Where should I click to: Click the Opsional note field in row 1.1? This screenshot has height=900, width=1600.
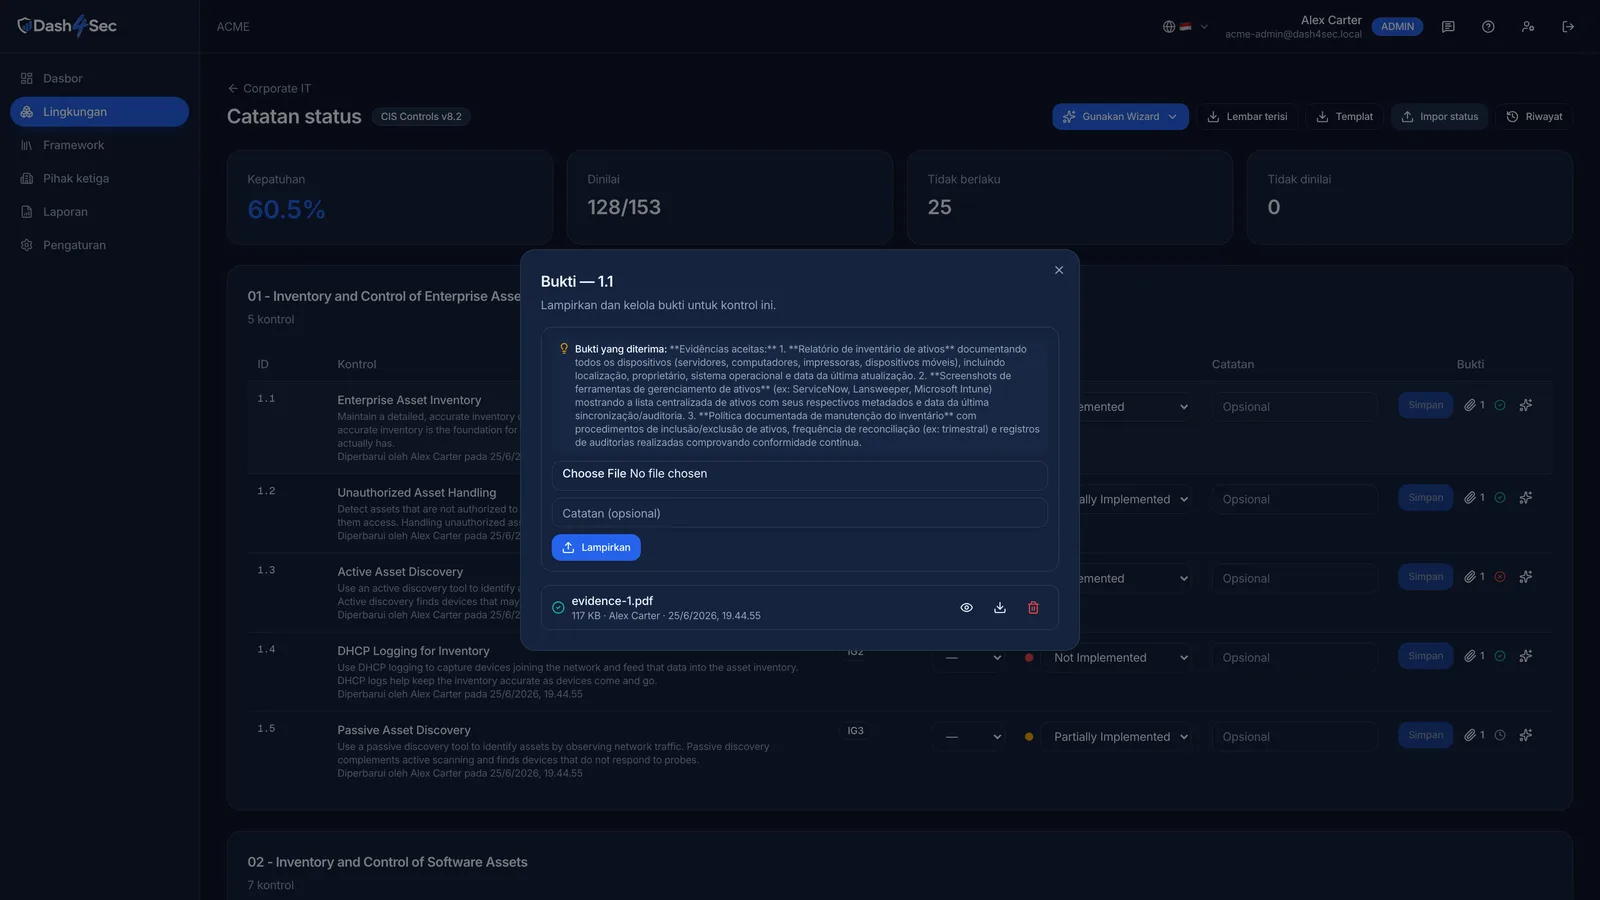1295,407
